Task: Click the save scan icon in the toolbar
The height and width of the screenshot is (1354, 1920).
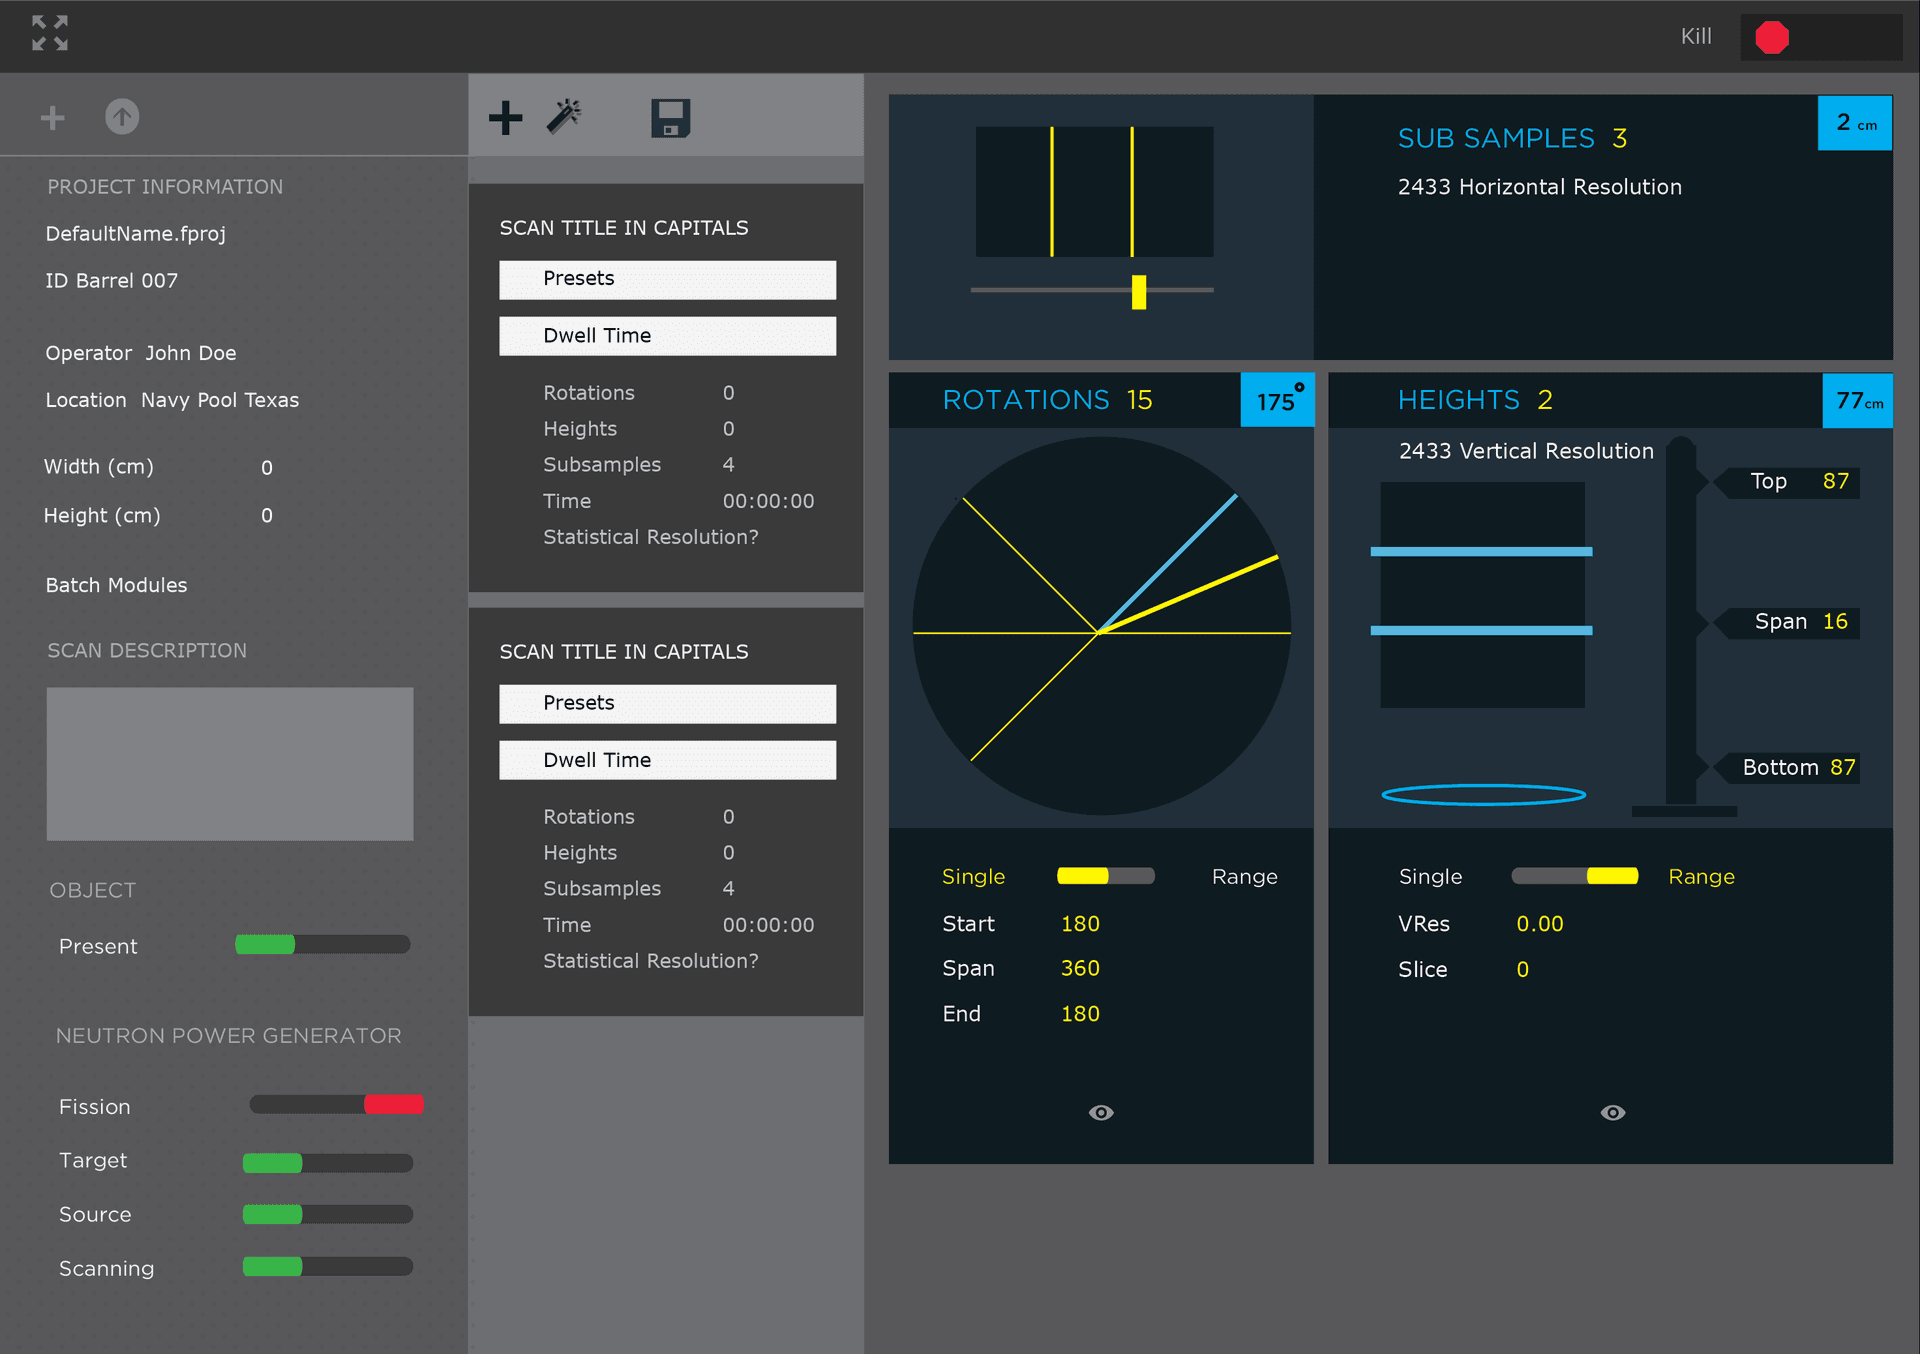Action: [x=670, y=117]
